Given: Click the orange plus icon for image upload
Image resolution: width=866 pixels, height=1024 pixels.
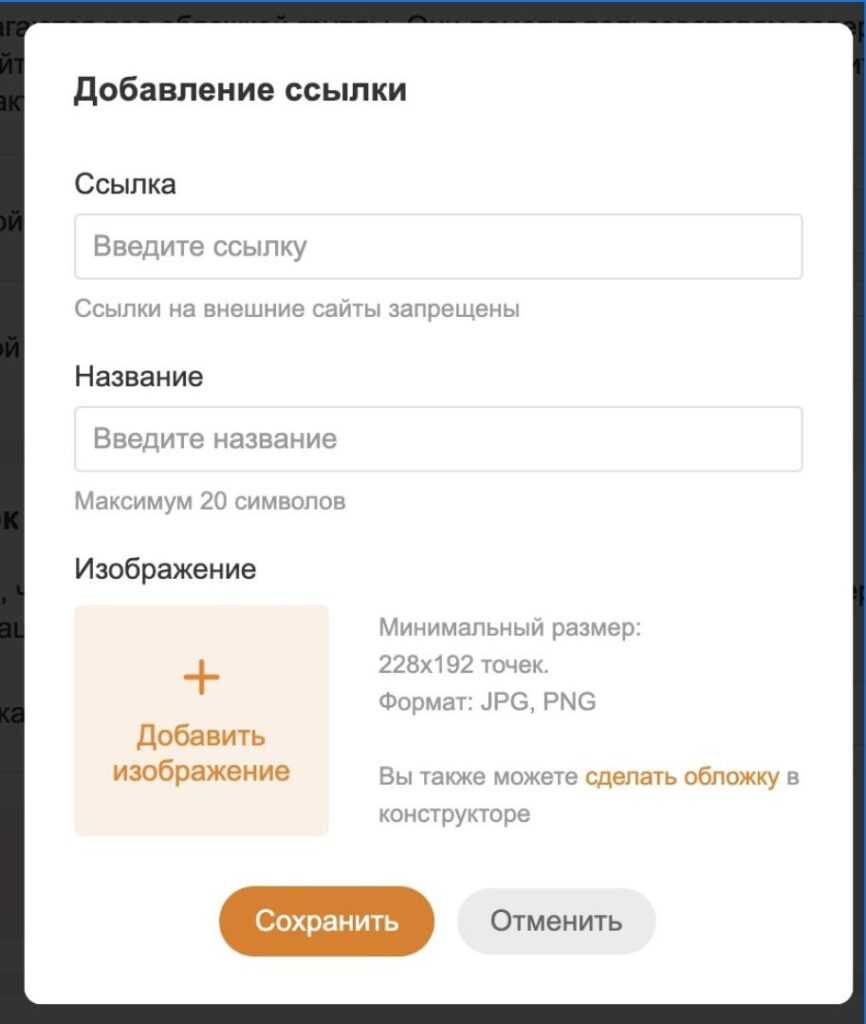Looking at the screenshot, I should point(201,678).
